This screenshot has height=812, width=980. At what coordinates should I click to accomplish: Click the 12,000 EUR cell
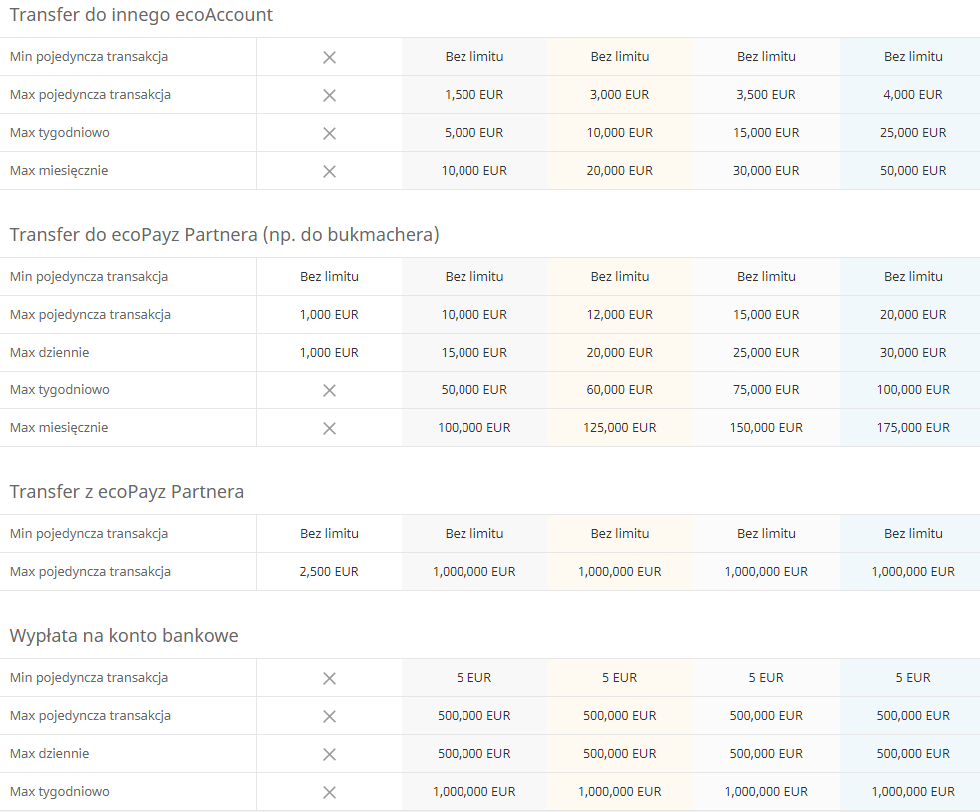[619, 315]
